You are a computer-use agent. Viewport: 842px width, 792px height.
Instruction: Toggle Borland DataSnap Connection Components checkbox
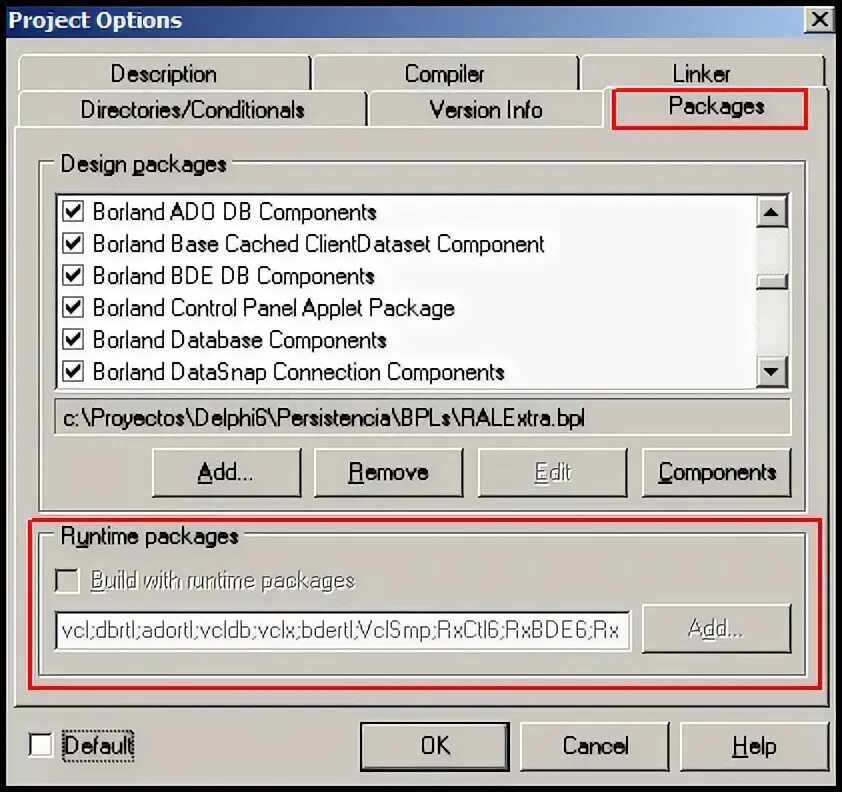(x=73, y=372)
